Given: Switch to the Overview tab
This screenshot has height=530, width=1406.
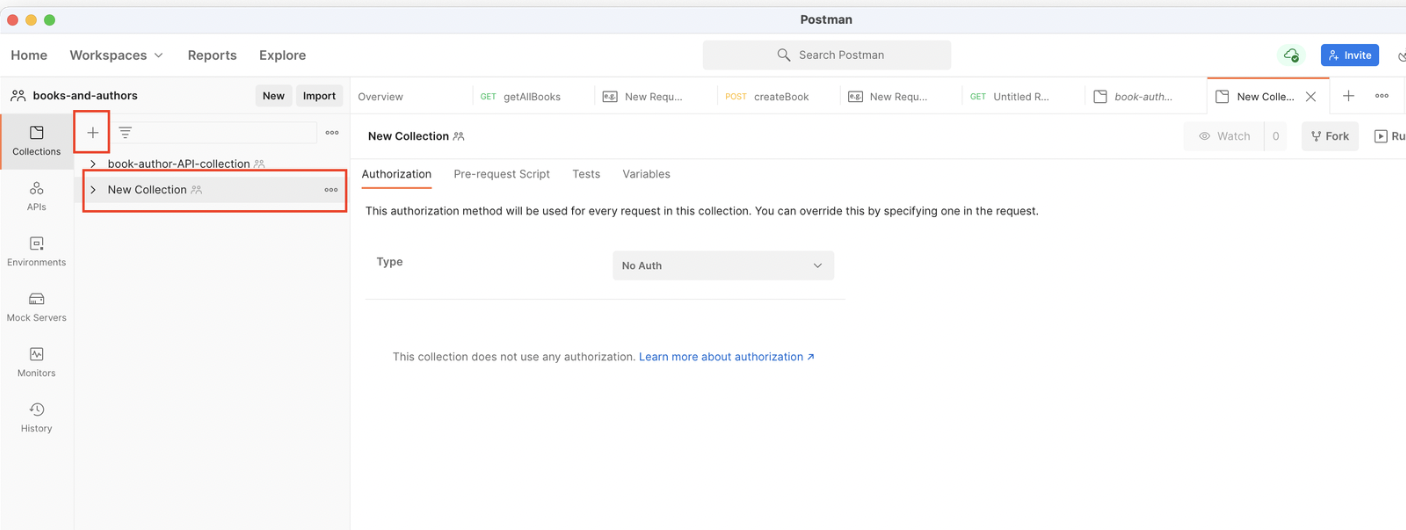Looking at the screenshot, I should point(381,97).
